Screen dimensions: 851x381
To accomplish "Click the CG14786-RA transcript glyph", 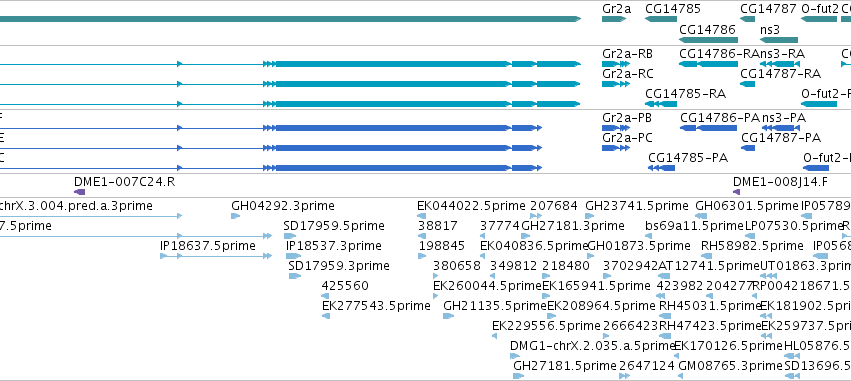I will (x=708, y=64).
